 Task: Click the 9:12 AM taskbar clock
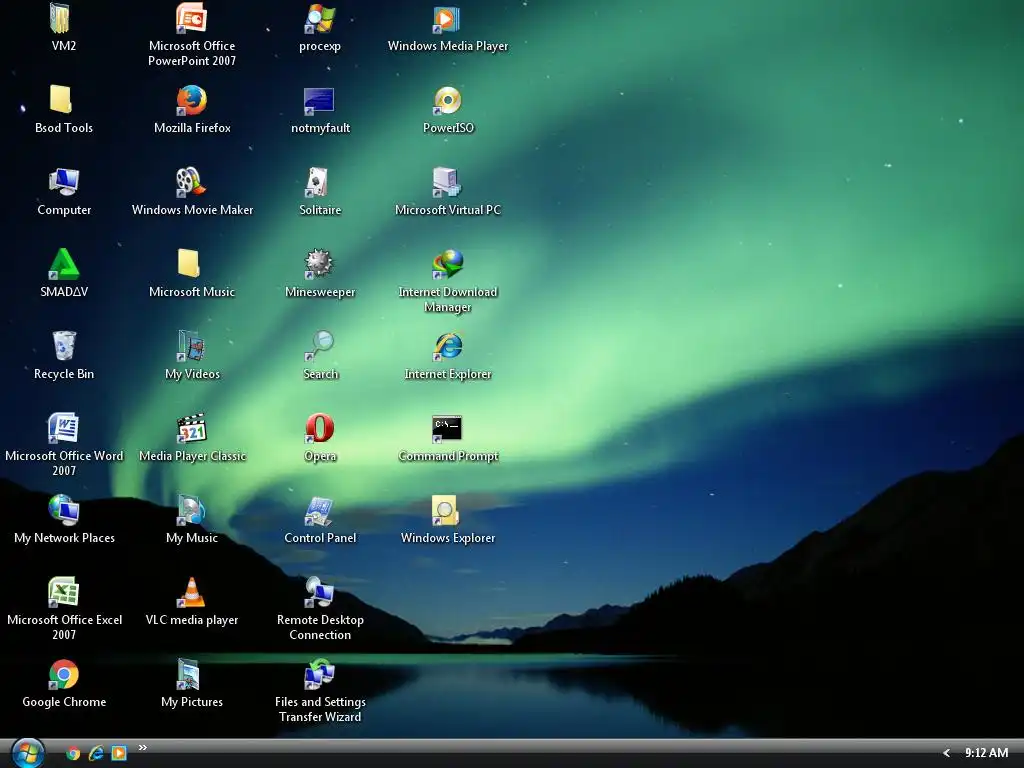(x=986, y=753)
